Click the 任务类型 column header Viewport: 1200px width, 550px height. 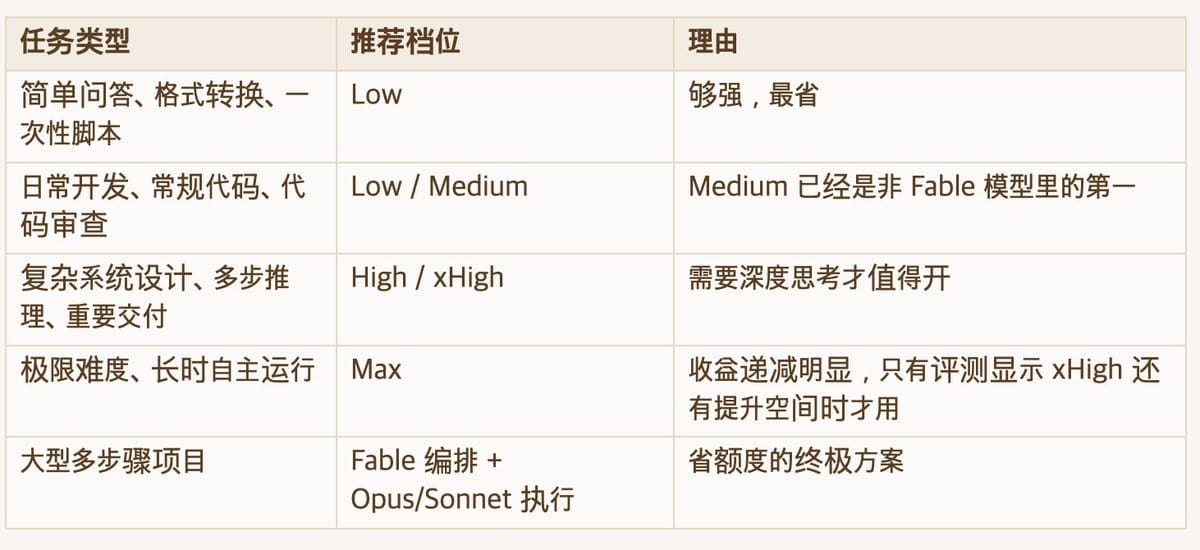pyautogui.click(x=170, y=42)
